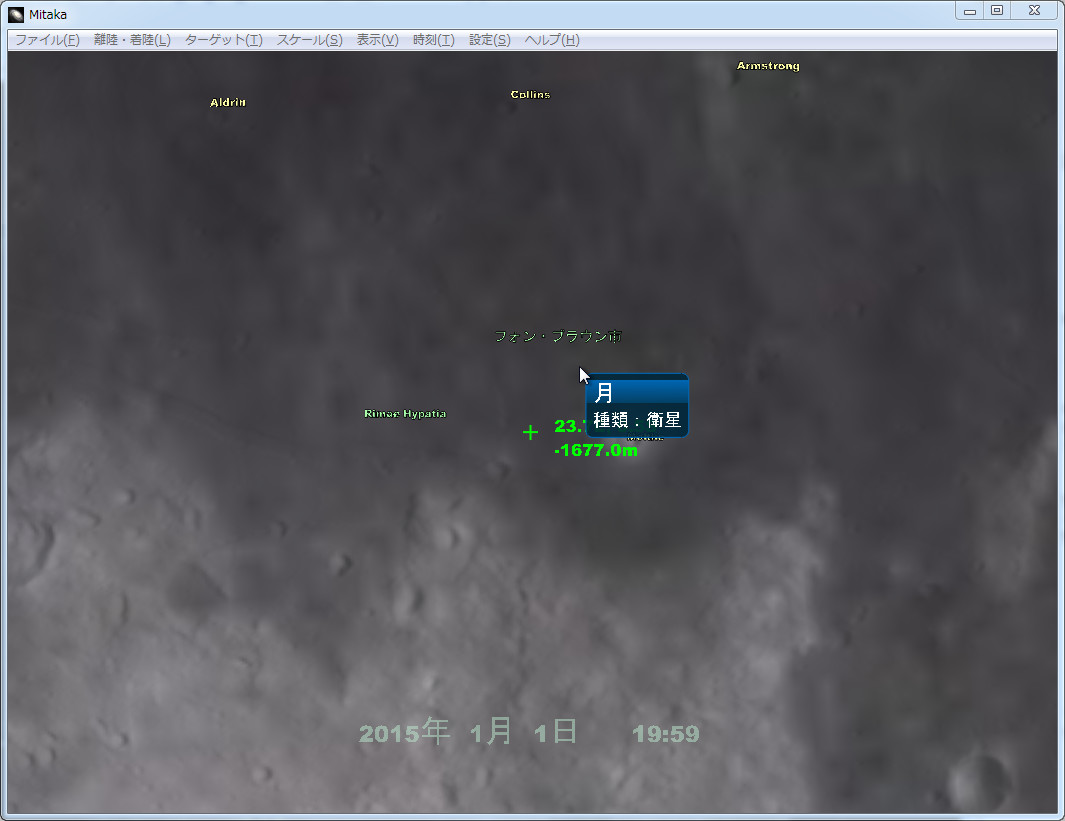Image resolution: width=1065 pixels, height=821 pixels.
Task: Open the スケール(S) menu
Action: [x=309, y=40]
